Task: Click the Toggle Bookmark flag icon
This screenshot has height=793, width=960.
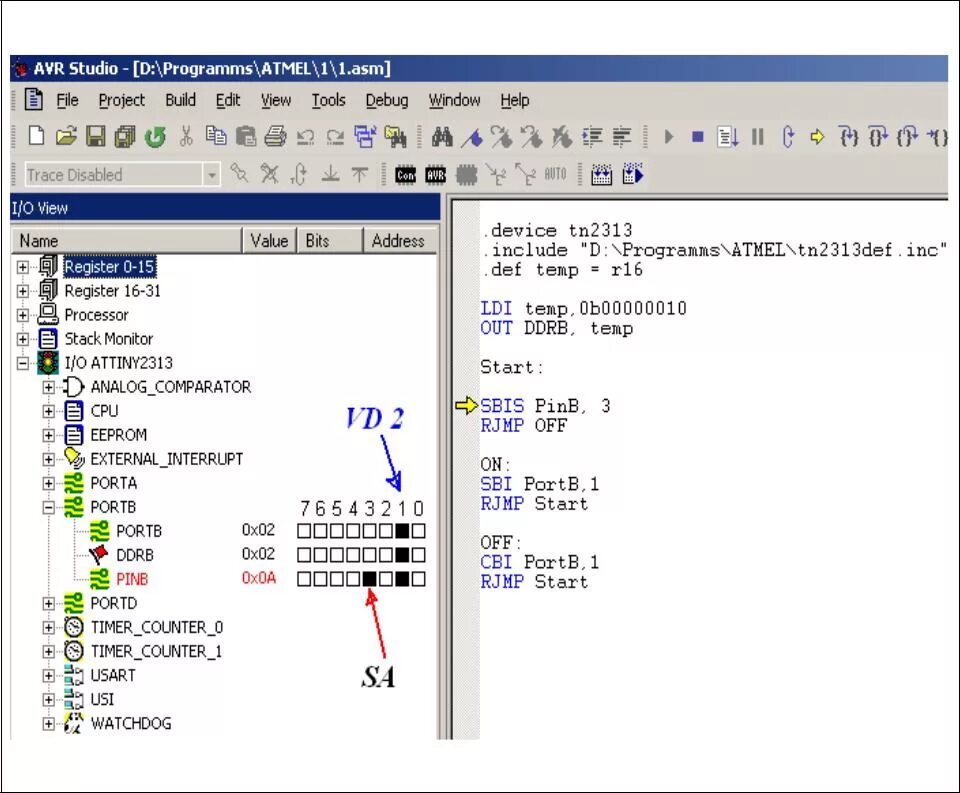Action: click(471, 137)
